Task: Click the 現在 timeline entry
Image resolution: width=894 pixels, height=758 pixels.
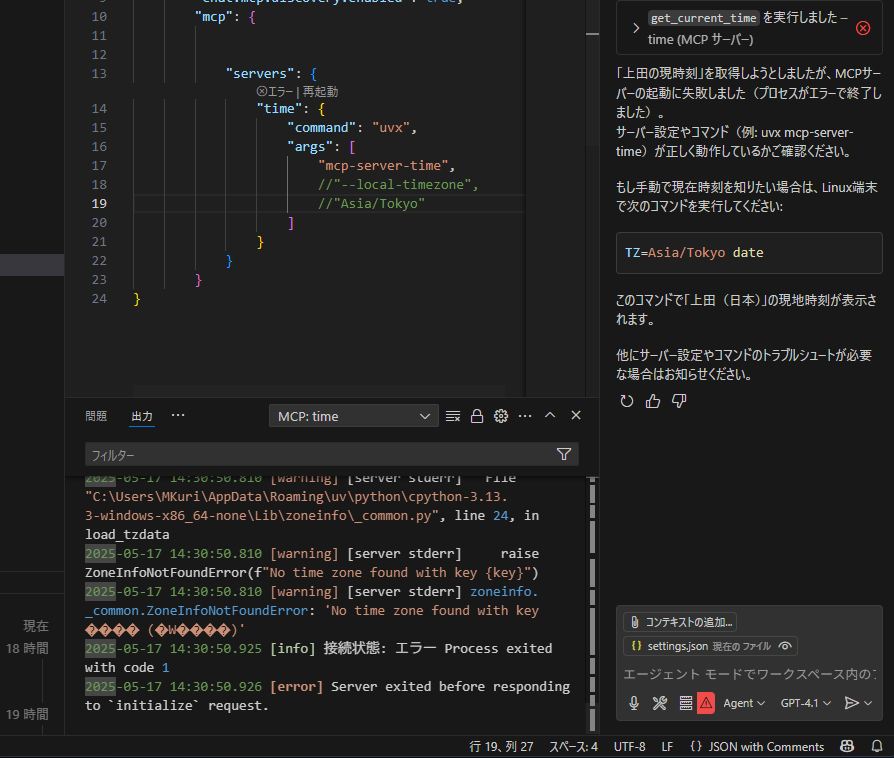Action: [35, 626]
